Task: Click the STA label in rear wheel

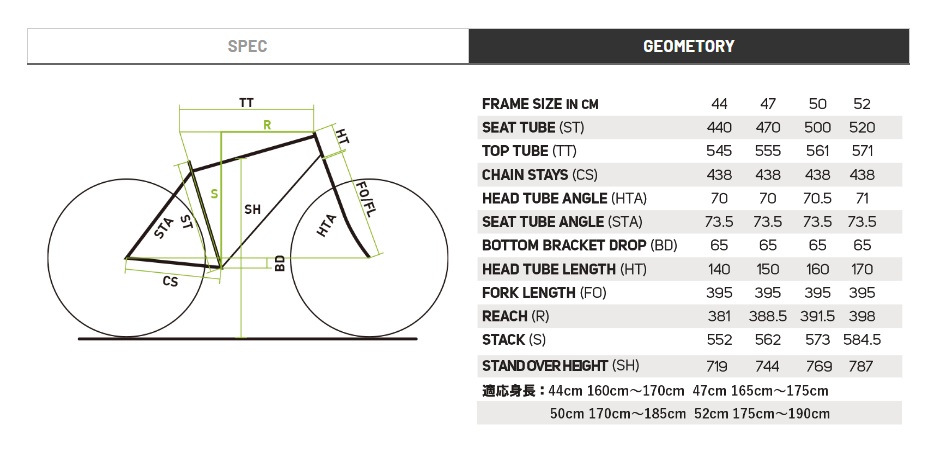Action: 164,228
